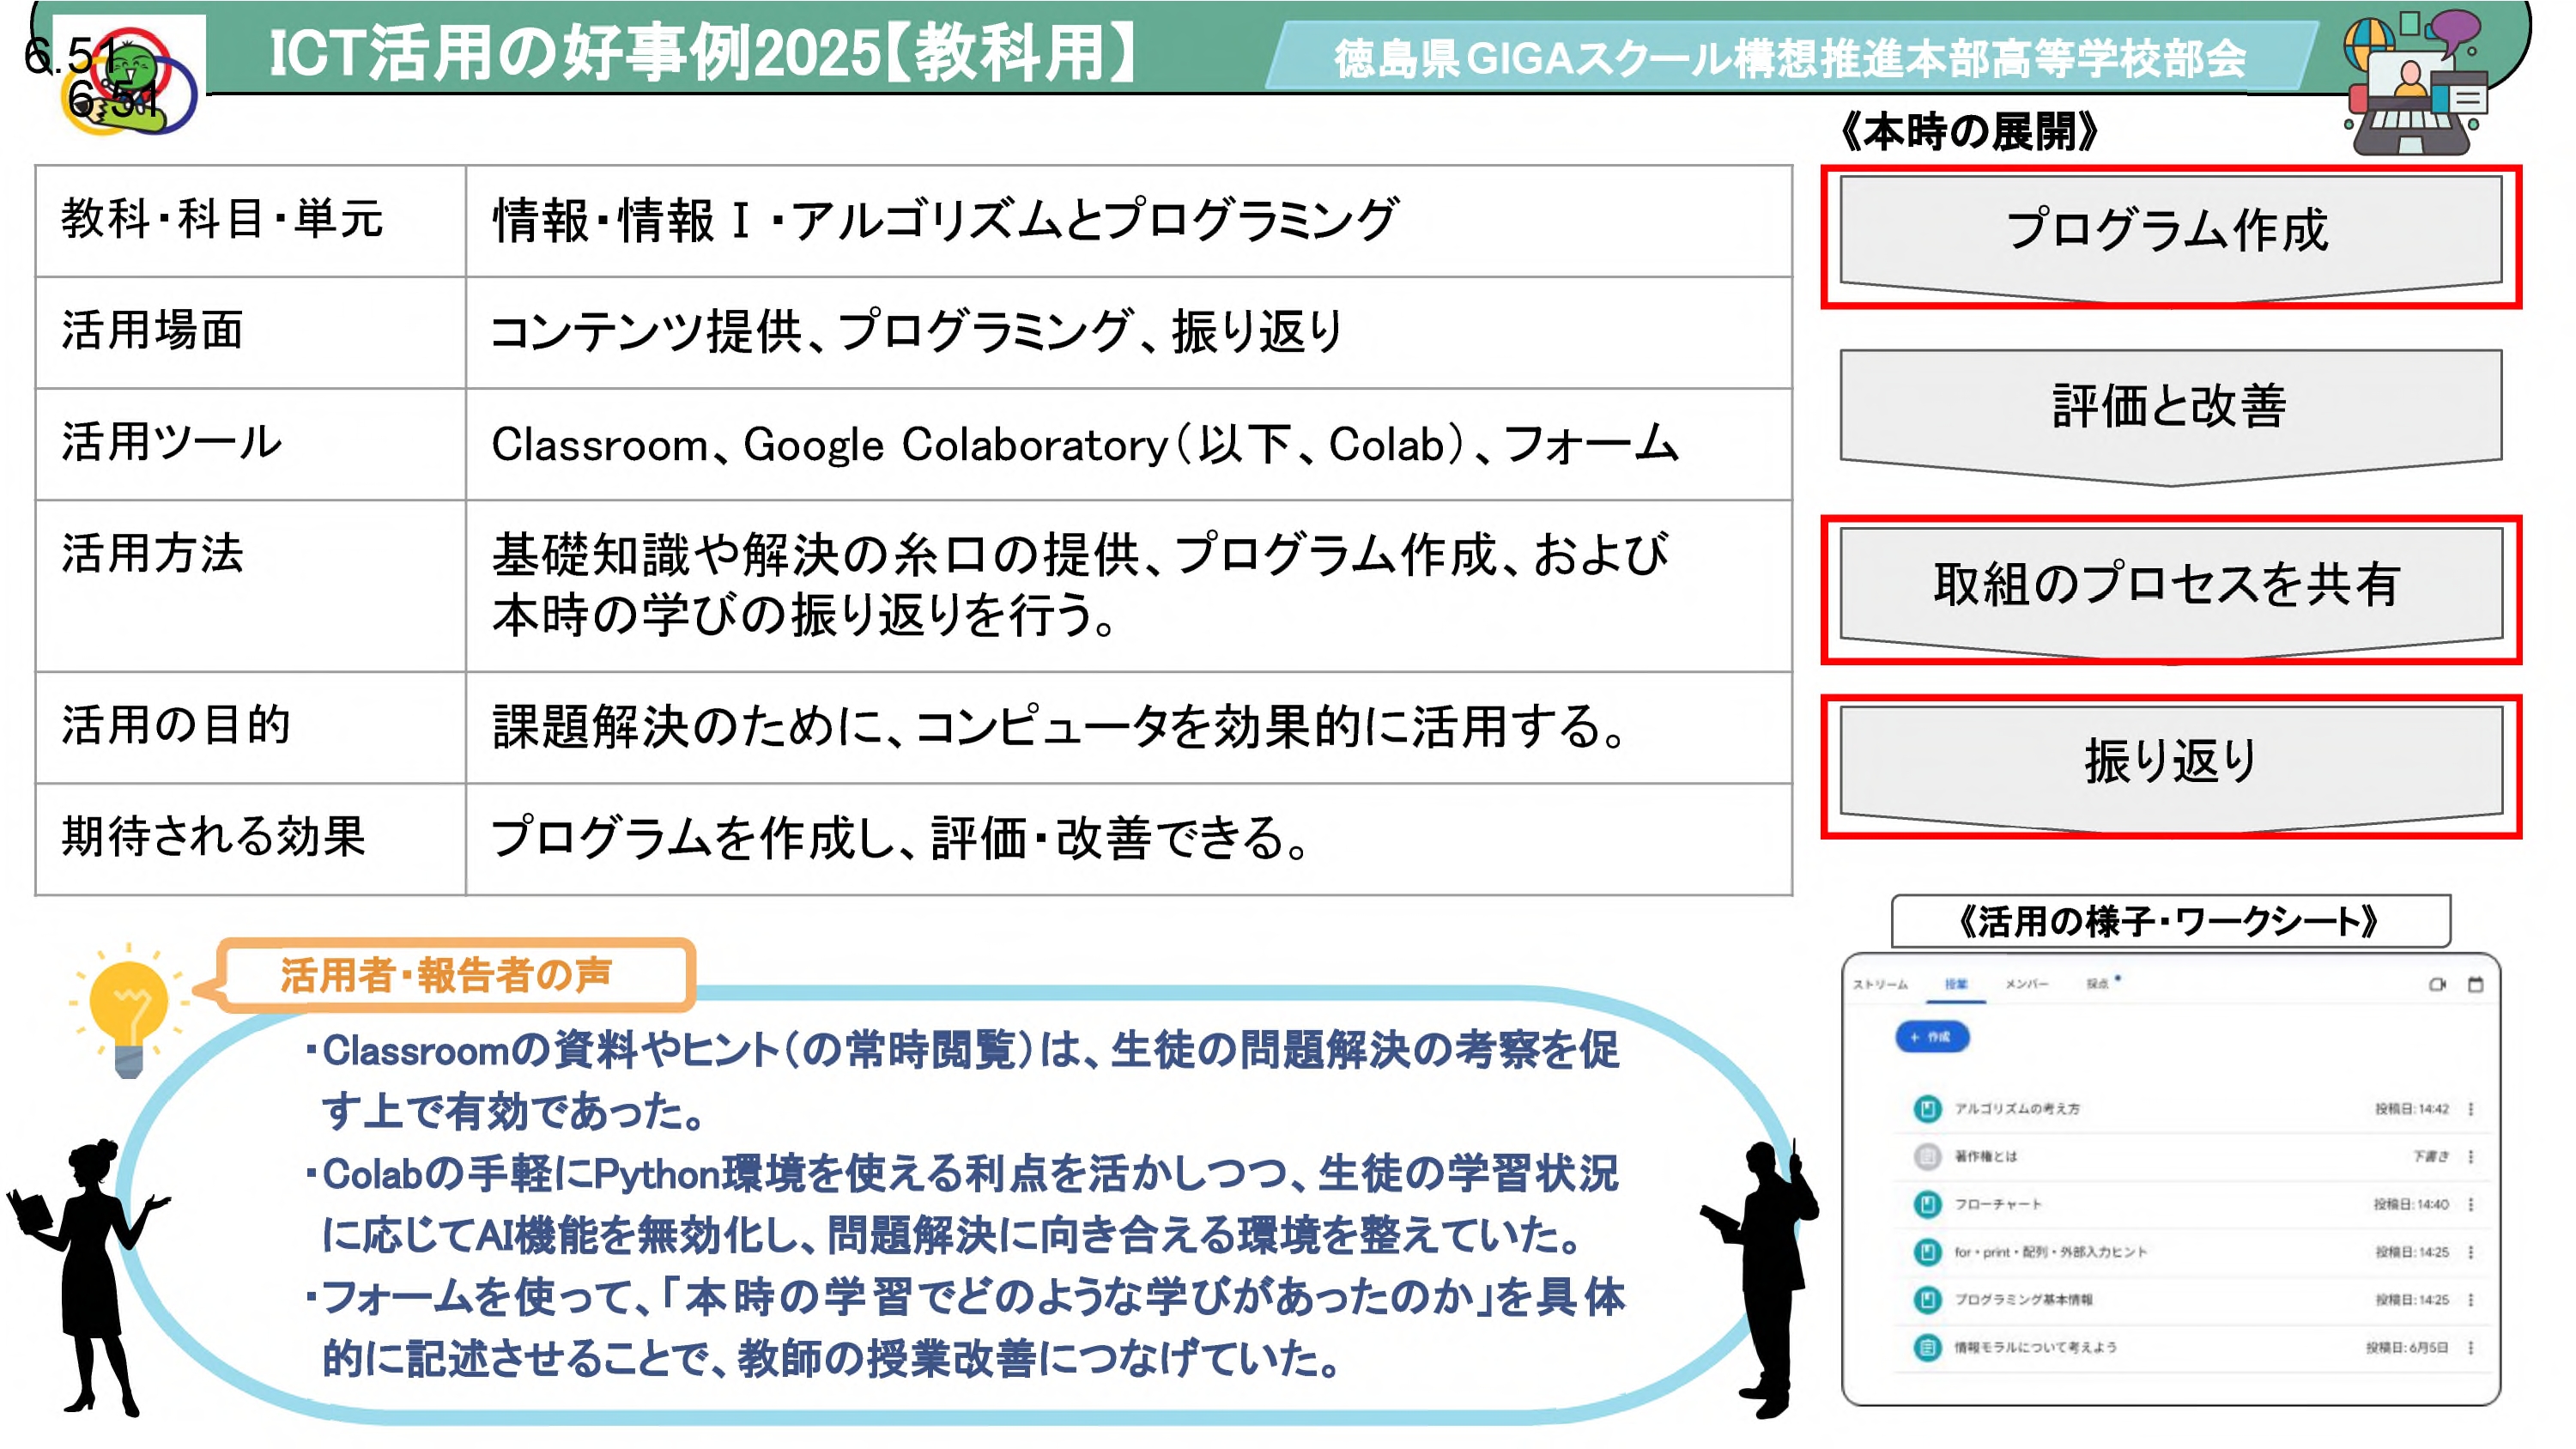Click the gray draft icon for 著作権とは

1927,1156
